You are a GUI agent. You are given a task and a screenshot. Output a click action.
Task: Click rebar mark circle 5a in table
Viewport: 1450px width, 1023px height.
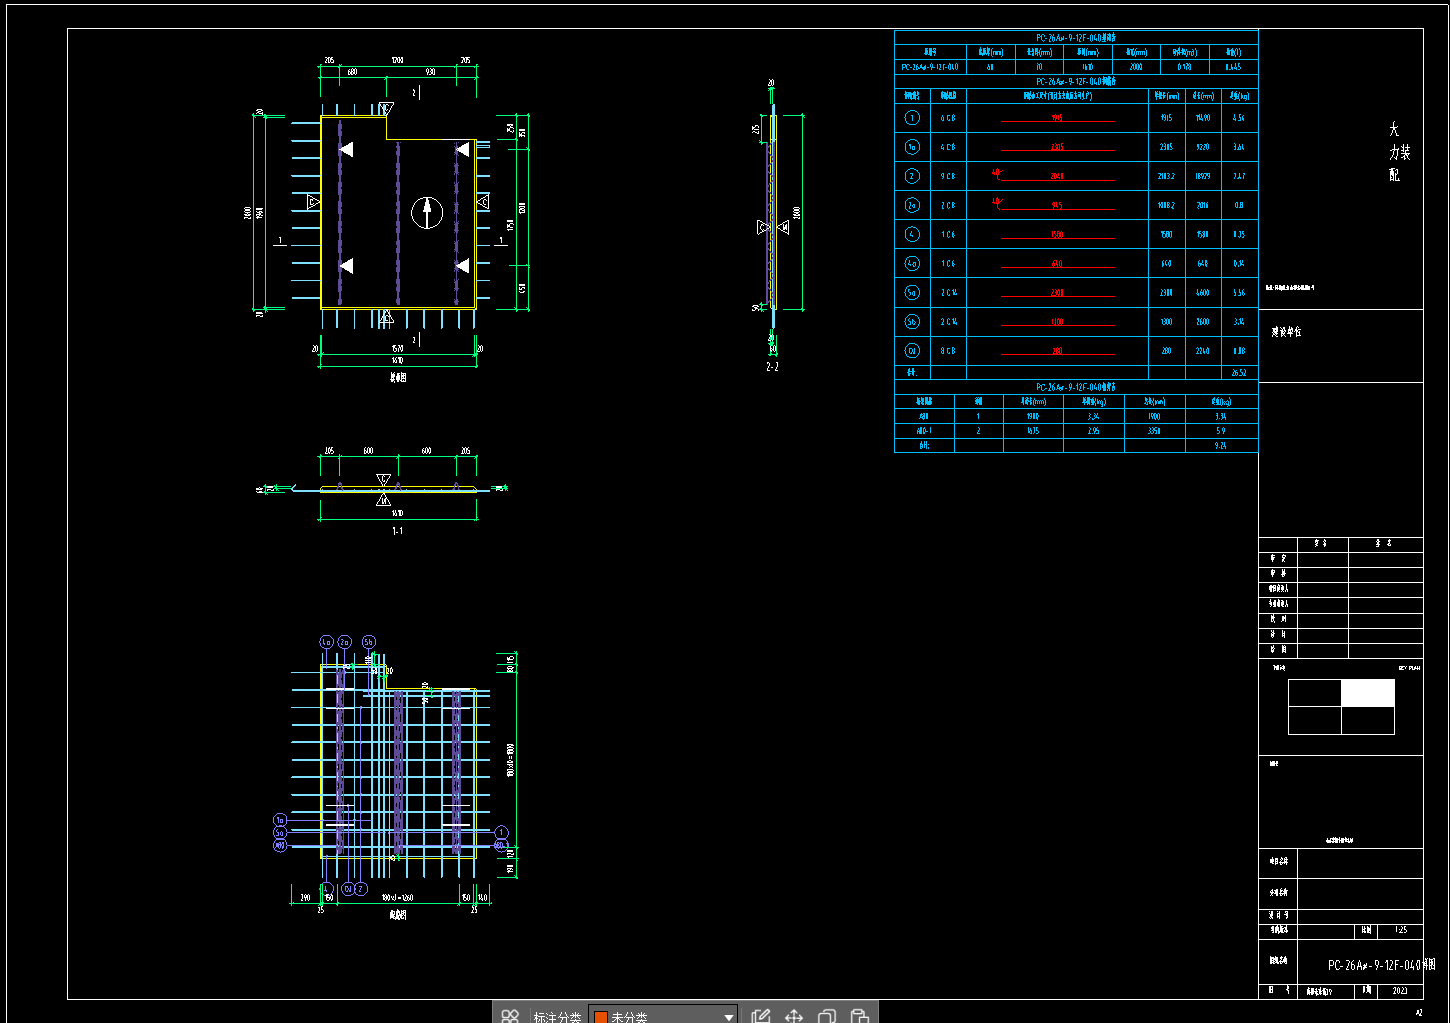(x=912, y=293)
